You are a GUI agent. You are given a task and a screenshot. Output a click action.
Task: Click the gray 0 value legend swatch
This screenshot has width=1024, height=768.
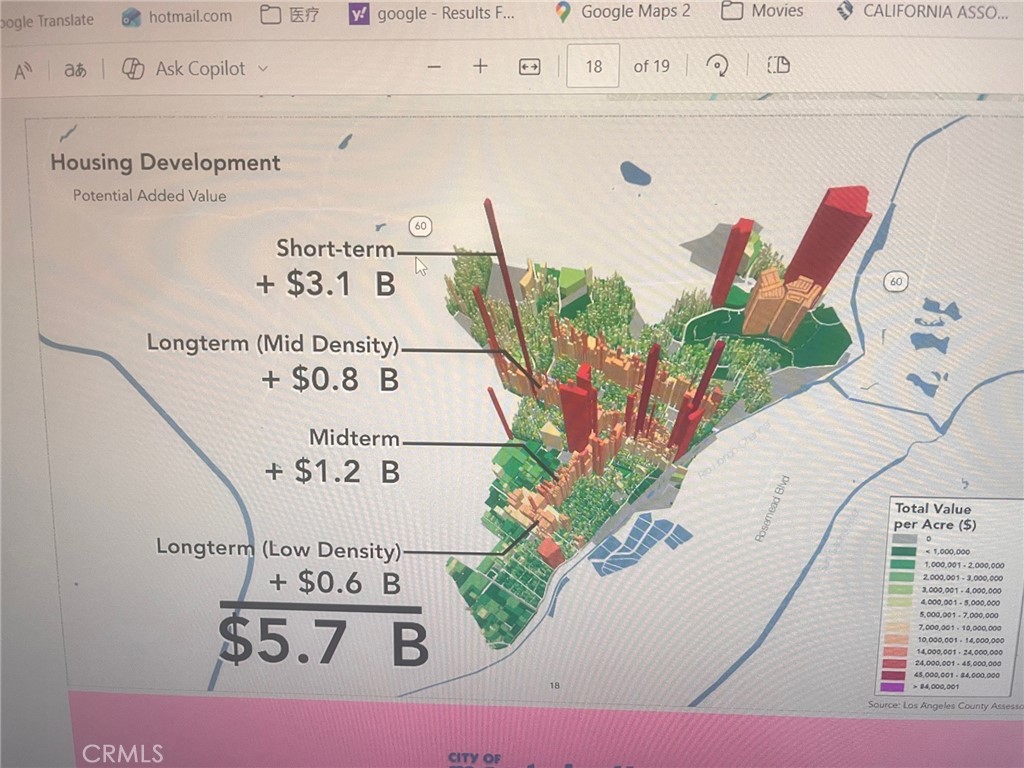[904, 540]
